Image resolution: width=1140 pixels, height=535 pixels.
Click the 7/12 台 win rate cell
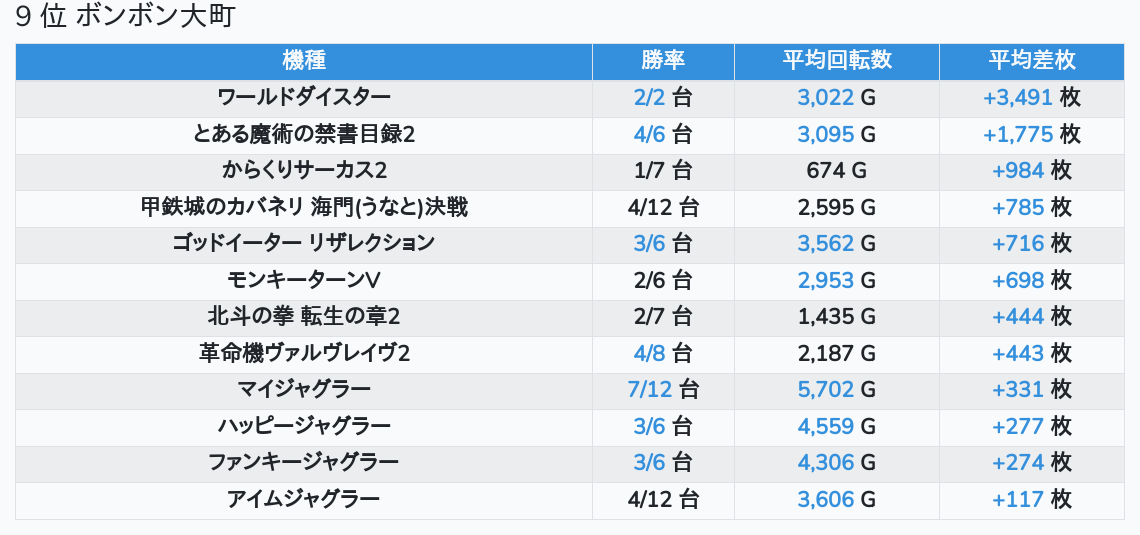click(x=663, y=390)
